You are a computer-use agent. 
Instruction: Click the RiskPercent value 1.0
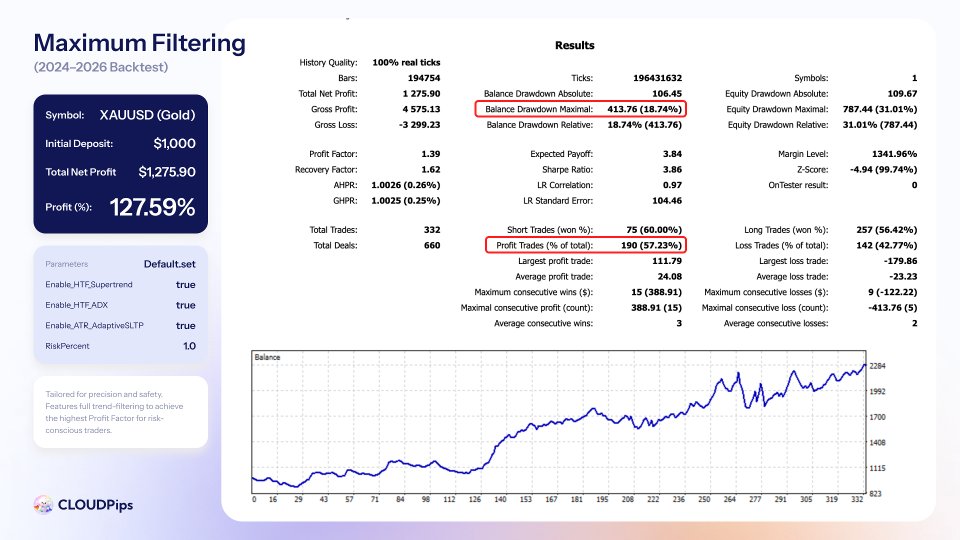pos(189,346)
